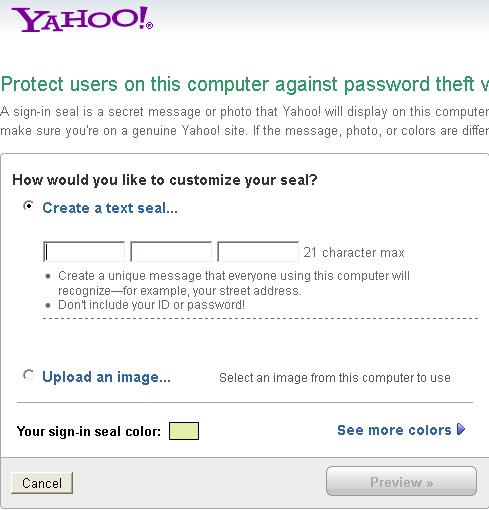Screen dimensions: 489x510
Task: Focus the first text seal input box
Action: tap(84, 252)
